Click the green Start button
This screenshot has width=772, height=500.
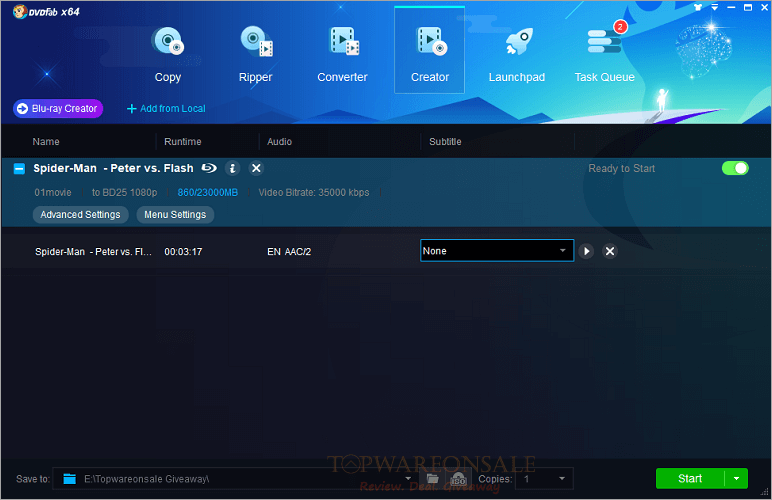click(690, 478)
